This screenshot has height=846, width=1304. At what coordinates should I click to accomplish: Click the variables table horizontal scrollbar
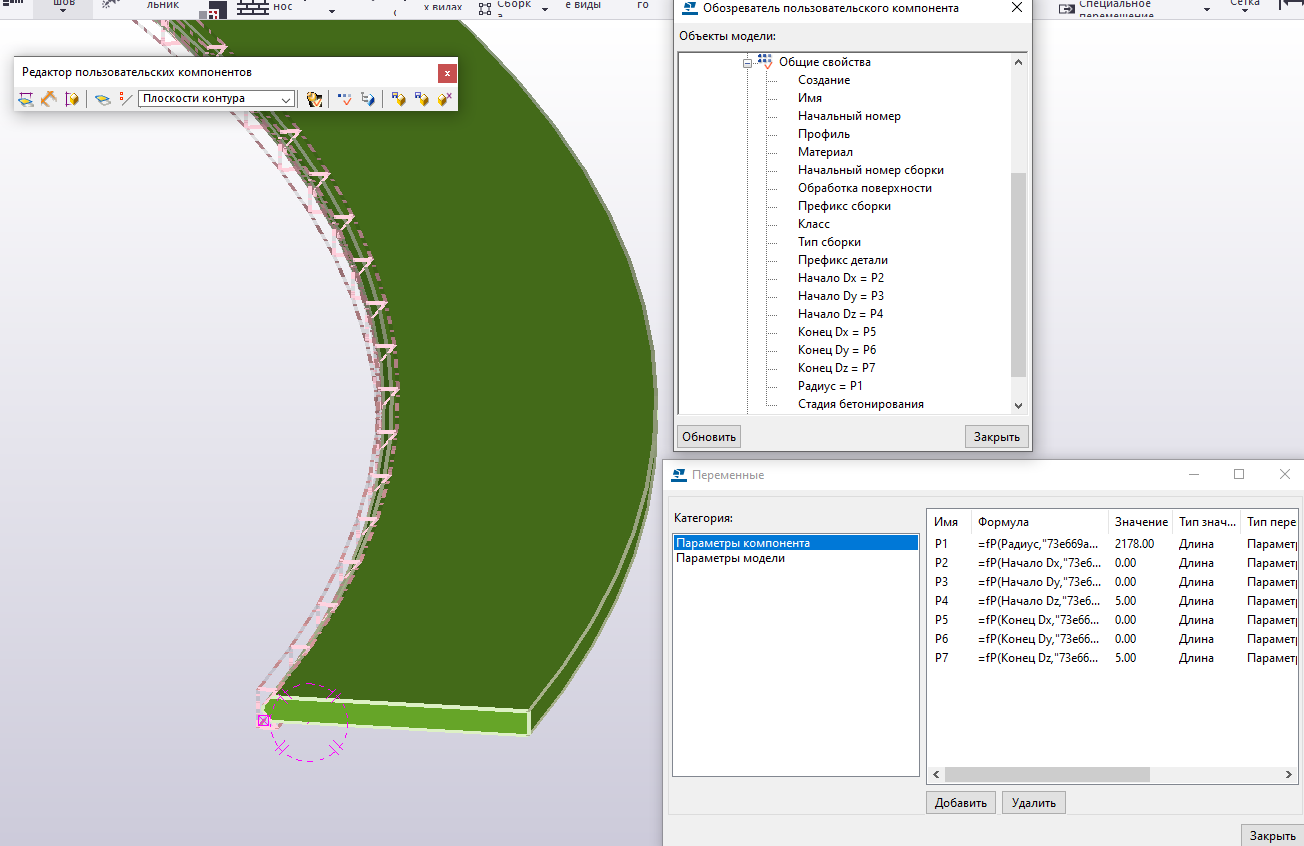(x=1047, y=774)
